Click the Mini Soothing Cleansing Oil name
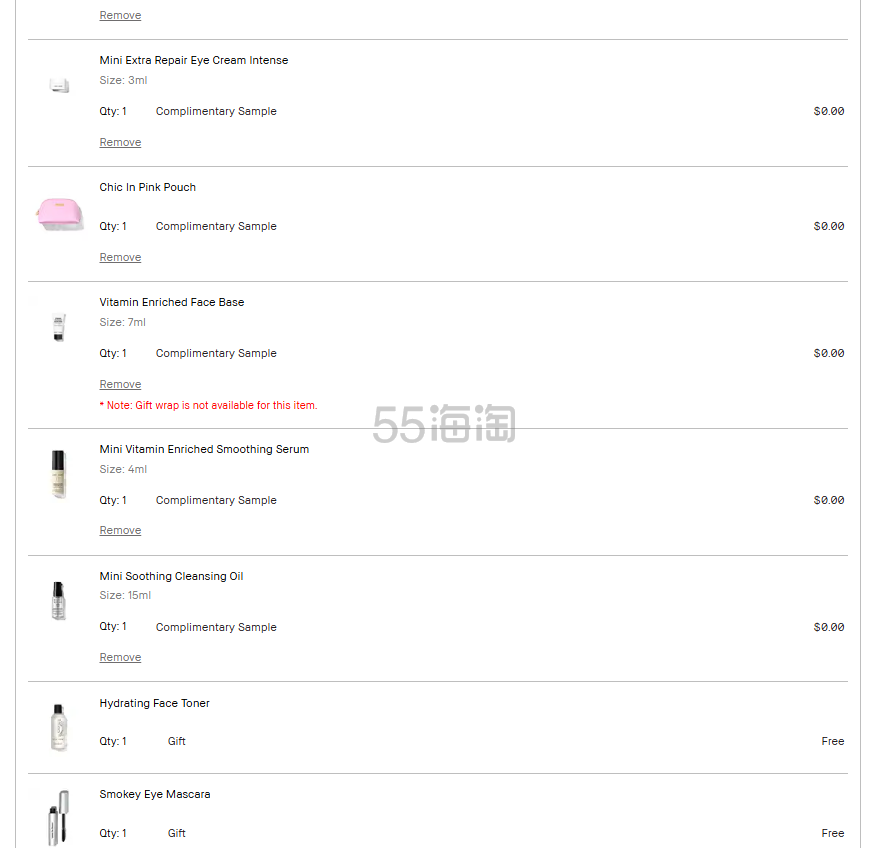Screen dimensions: 888x848 click(171, 577)
